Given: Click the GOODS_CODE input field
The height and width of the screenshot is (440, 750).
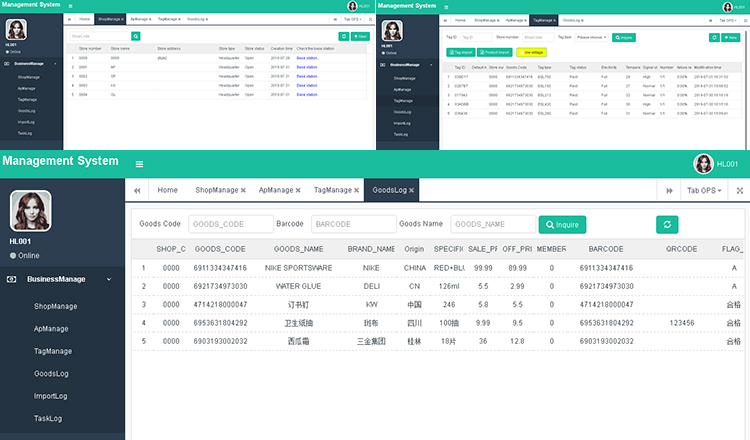Looking at the screenshot, I should click(231, 224).
